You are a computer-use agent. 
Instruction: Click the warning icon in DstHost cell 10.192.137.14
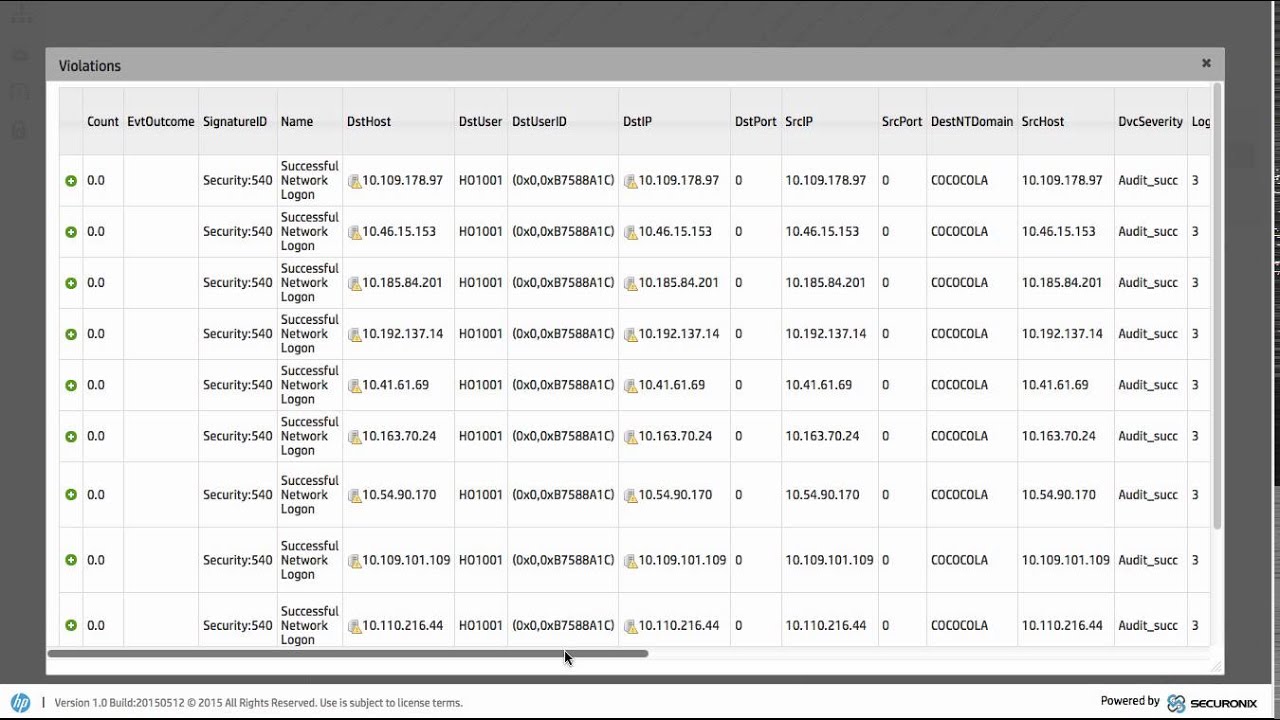[354, 334]
